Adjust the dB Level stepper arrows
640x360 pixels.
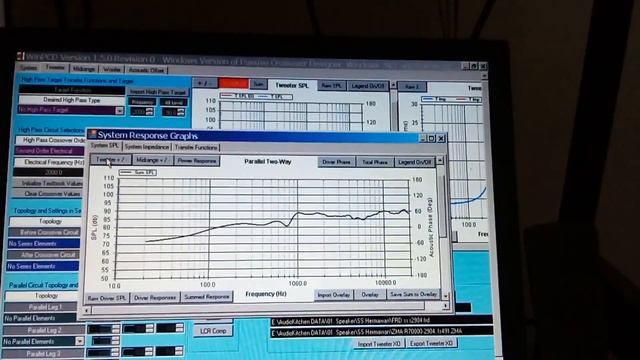pyautogui.click(x=181, y=112)
